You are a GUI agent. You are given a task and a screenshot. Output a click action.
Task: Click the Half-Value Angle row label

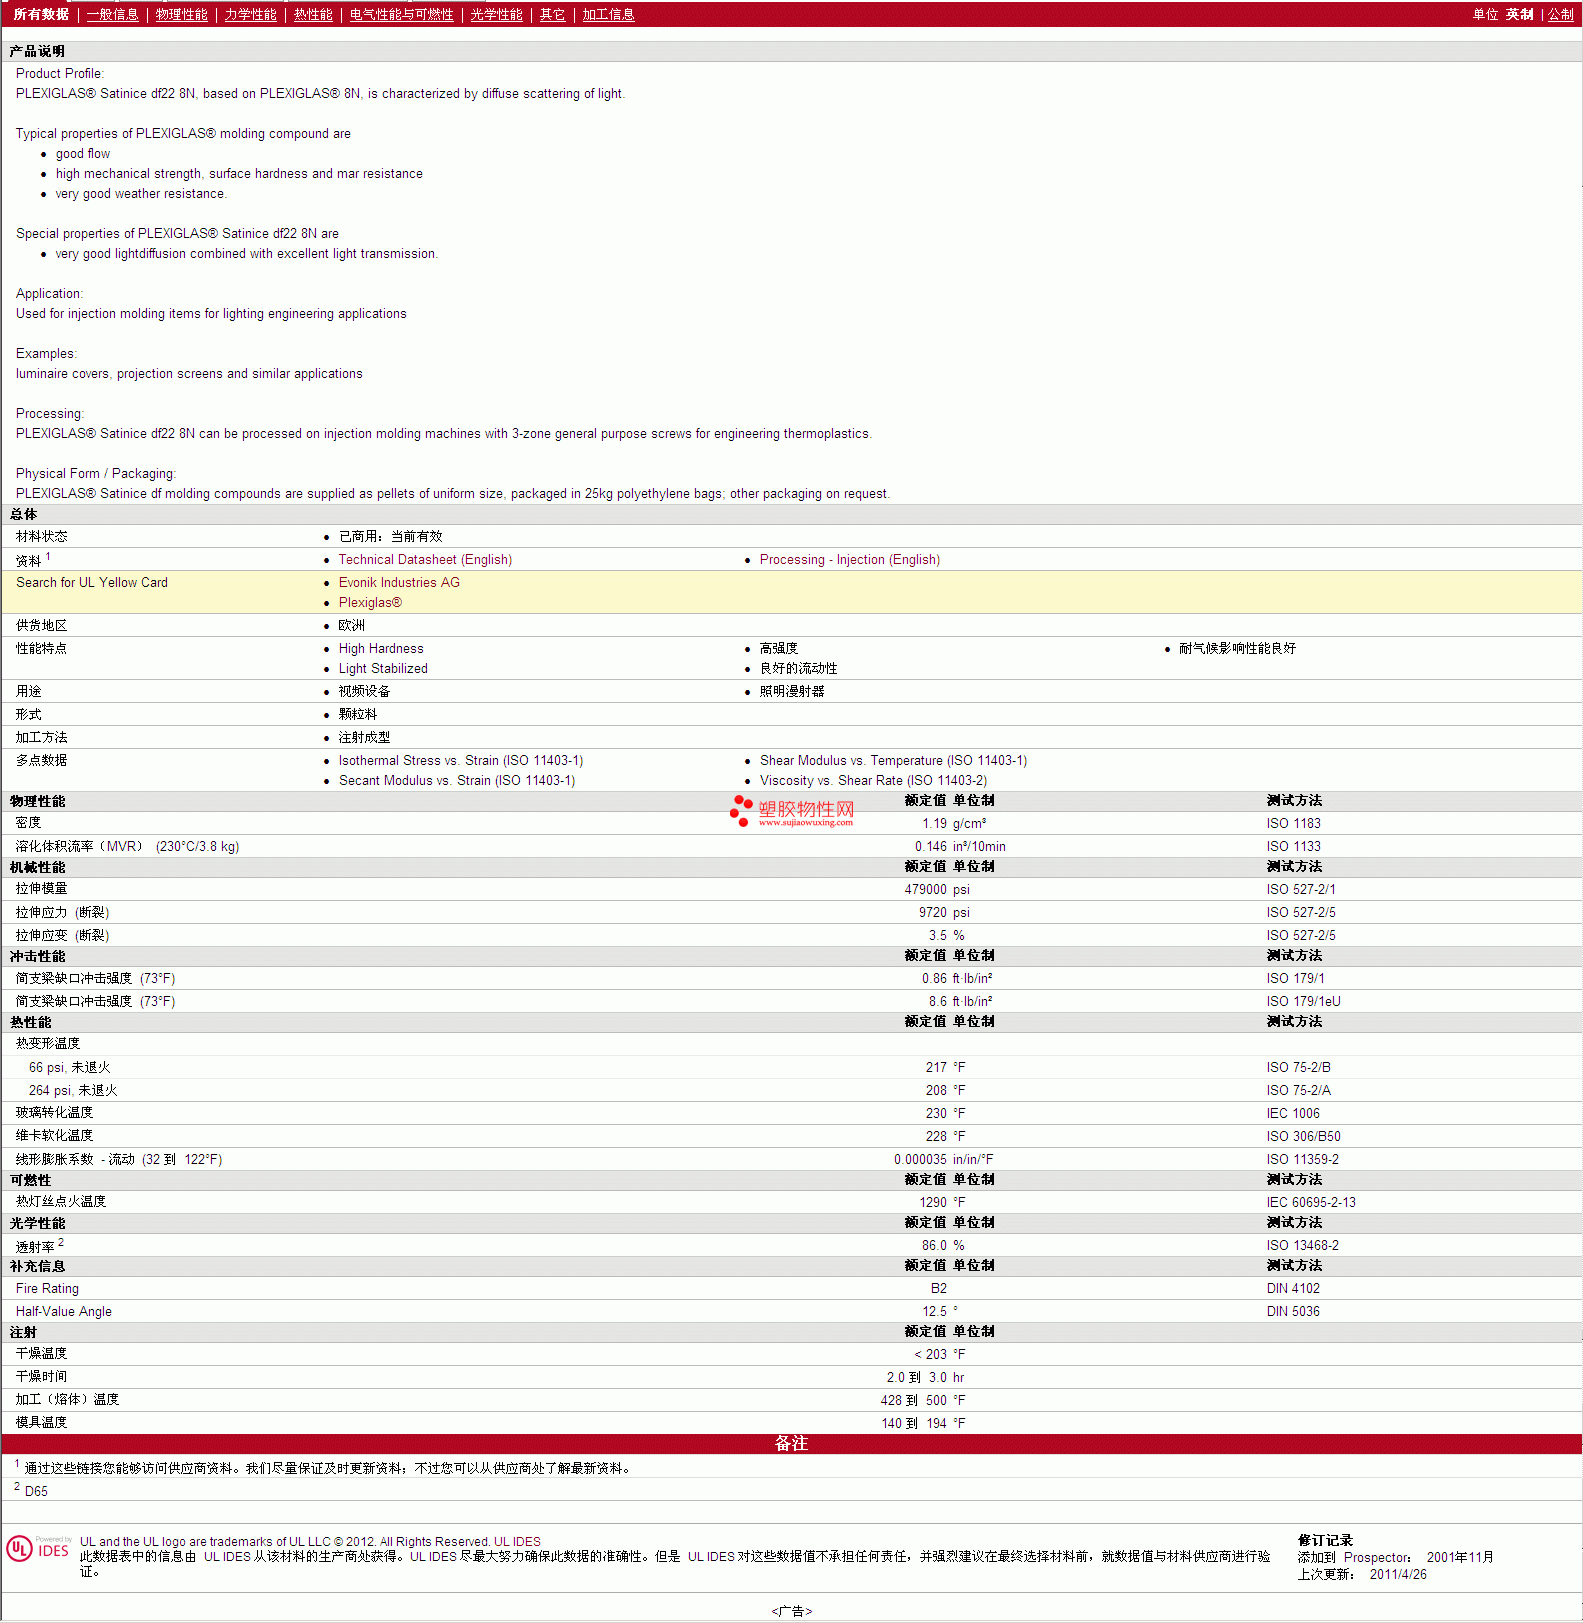coord(64,1312)
